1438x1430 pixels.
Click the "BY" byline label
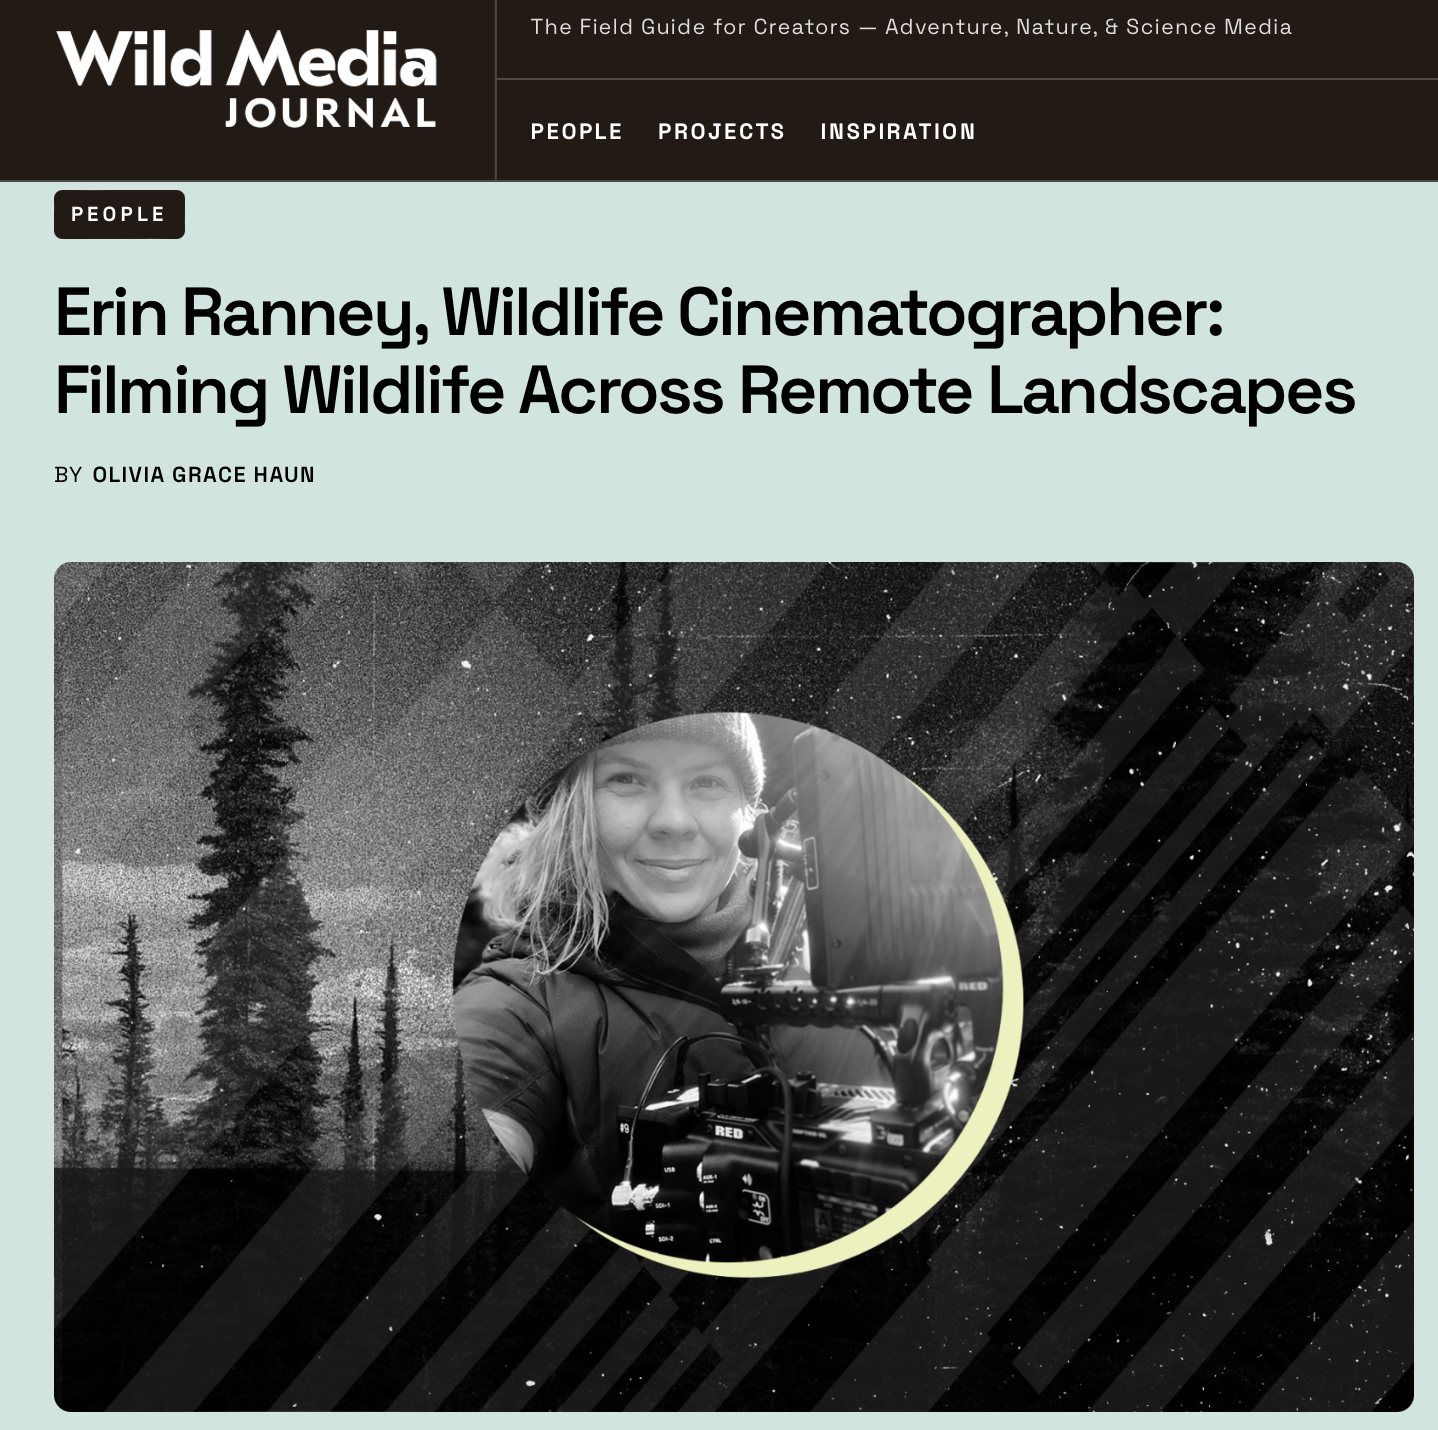click(x=68, y=475)
